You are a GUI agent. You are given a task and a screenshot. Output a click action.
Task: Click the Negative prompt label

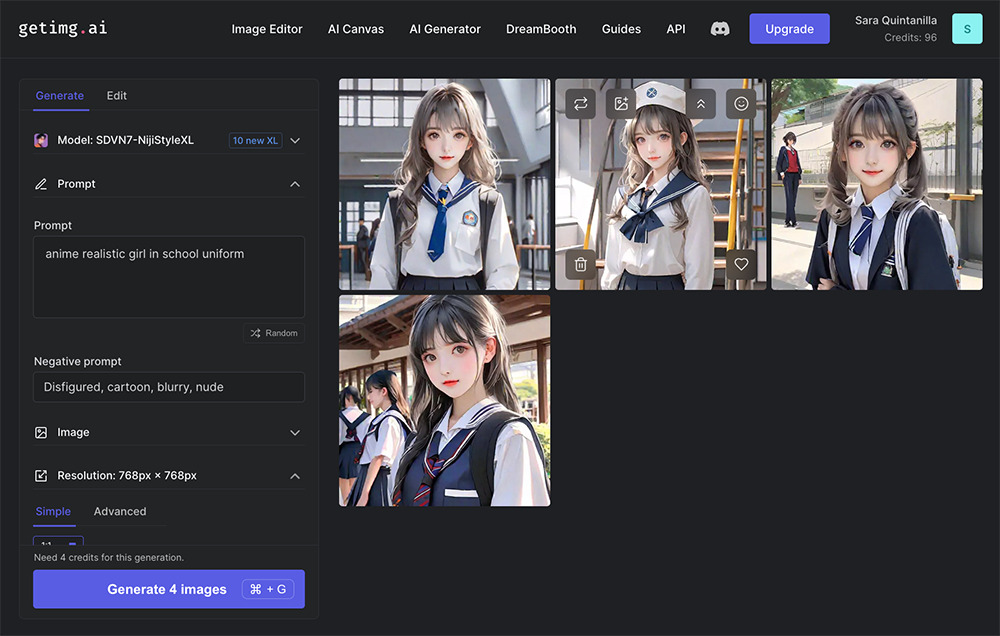[x=77, y=362]
